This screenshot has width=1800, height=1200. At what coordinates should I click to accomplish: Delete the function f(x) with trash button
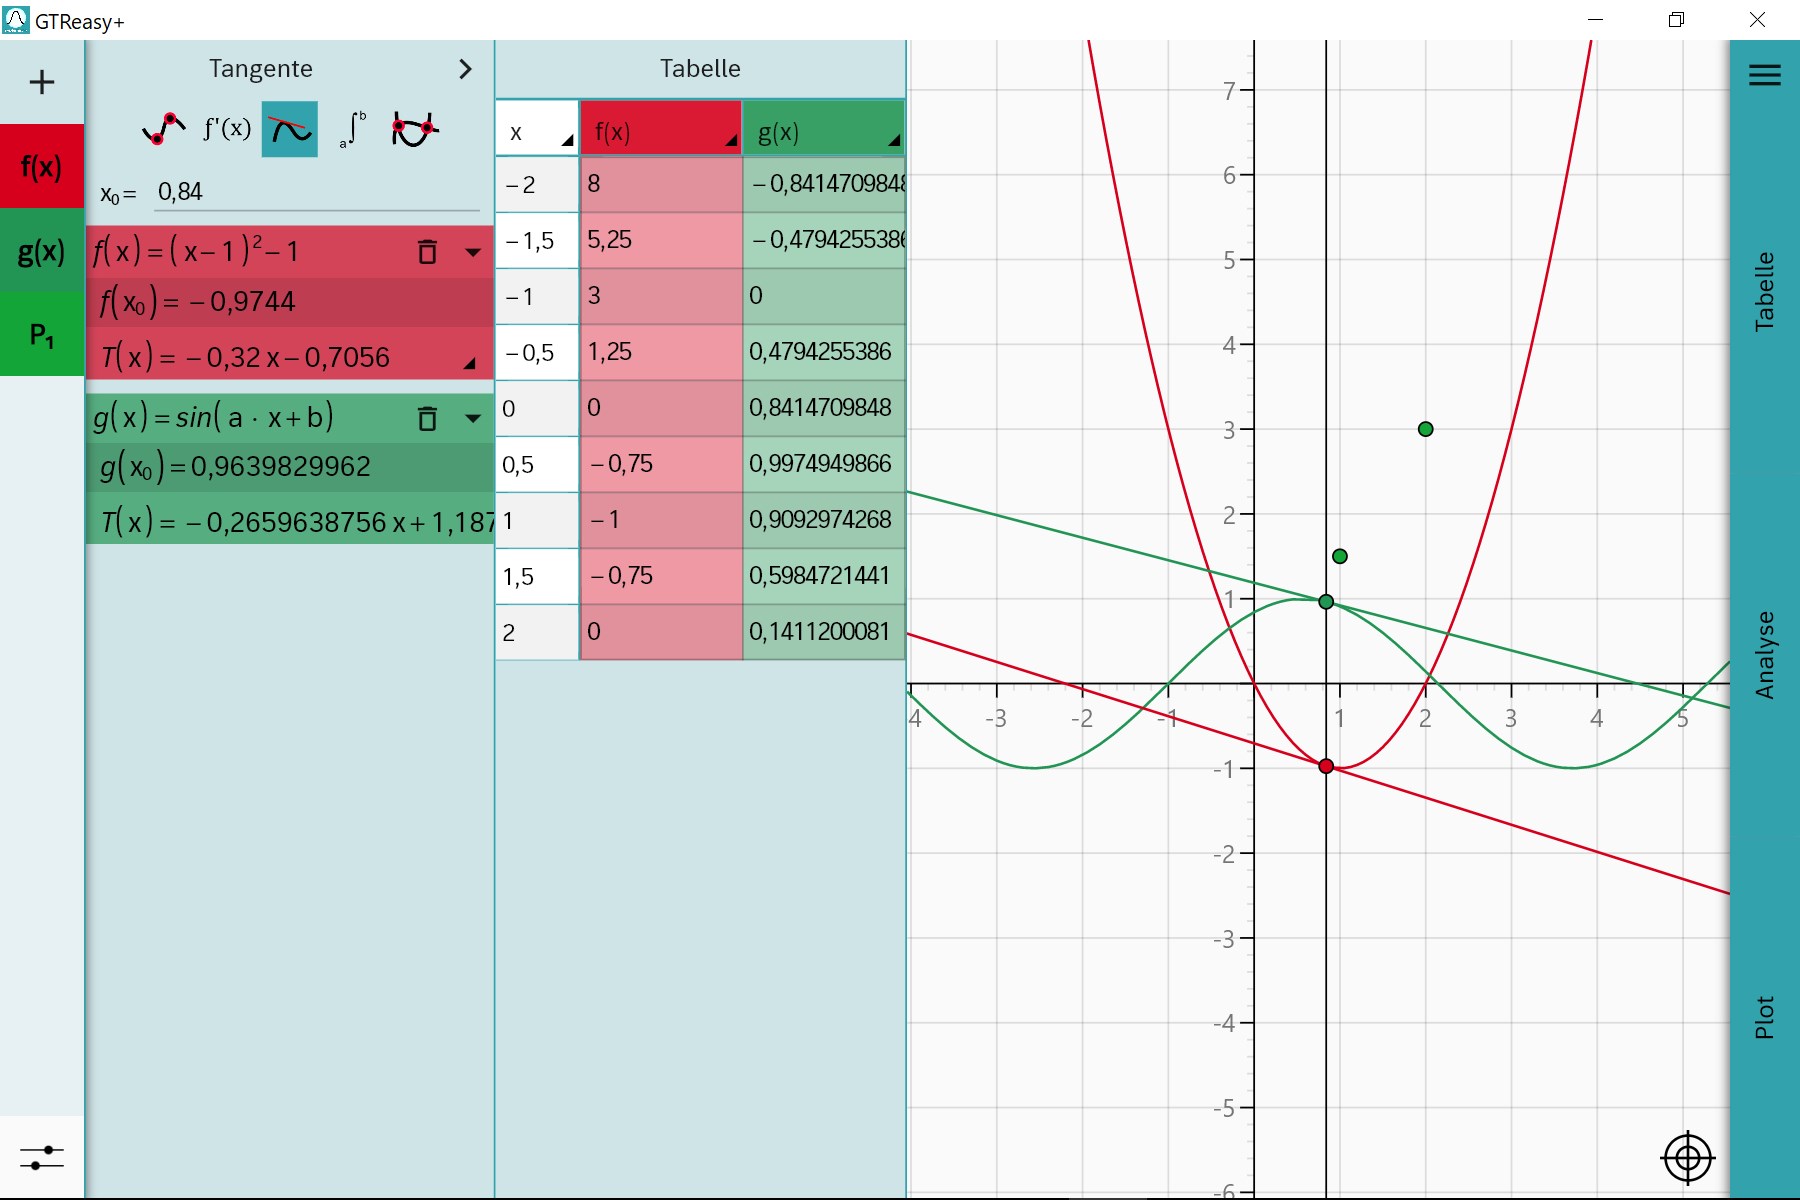428,253
